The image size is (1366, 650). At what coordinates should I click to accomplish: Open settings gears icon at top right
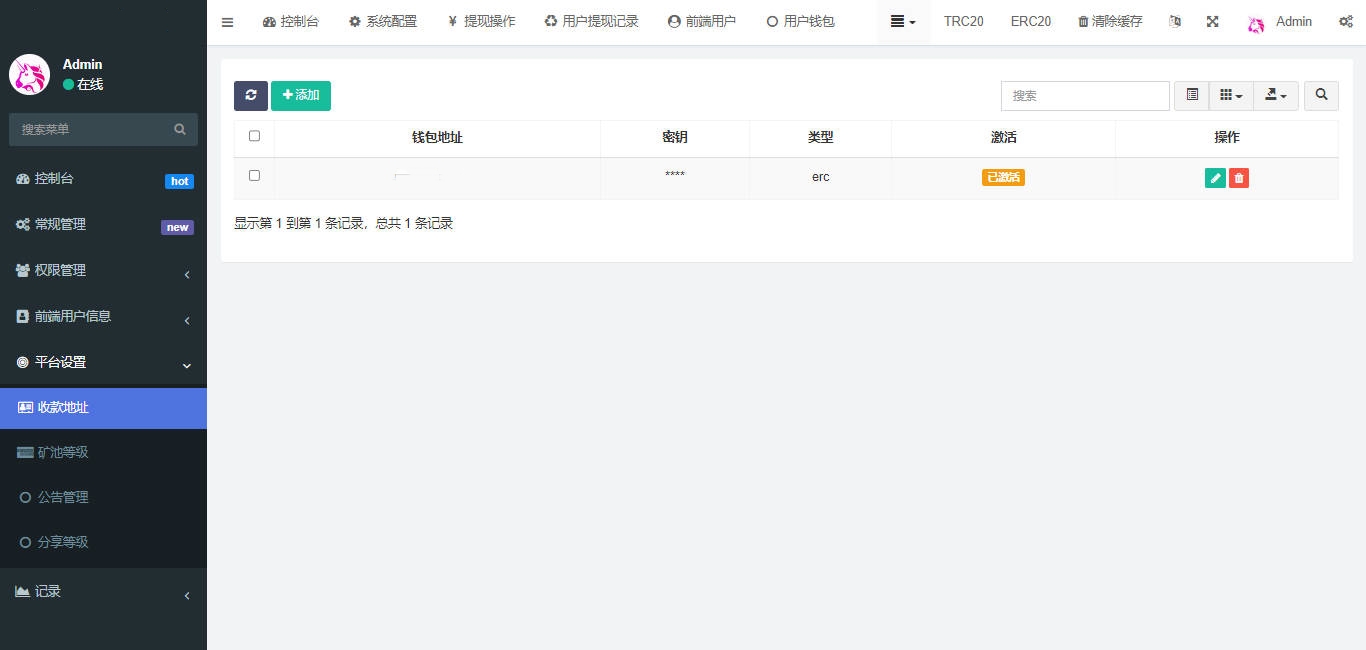tap(1345, 22)
